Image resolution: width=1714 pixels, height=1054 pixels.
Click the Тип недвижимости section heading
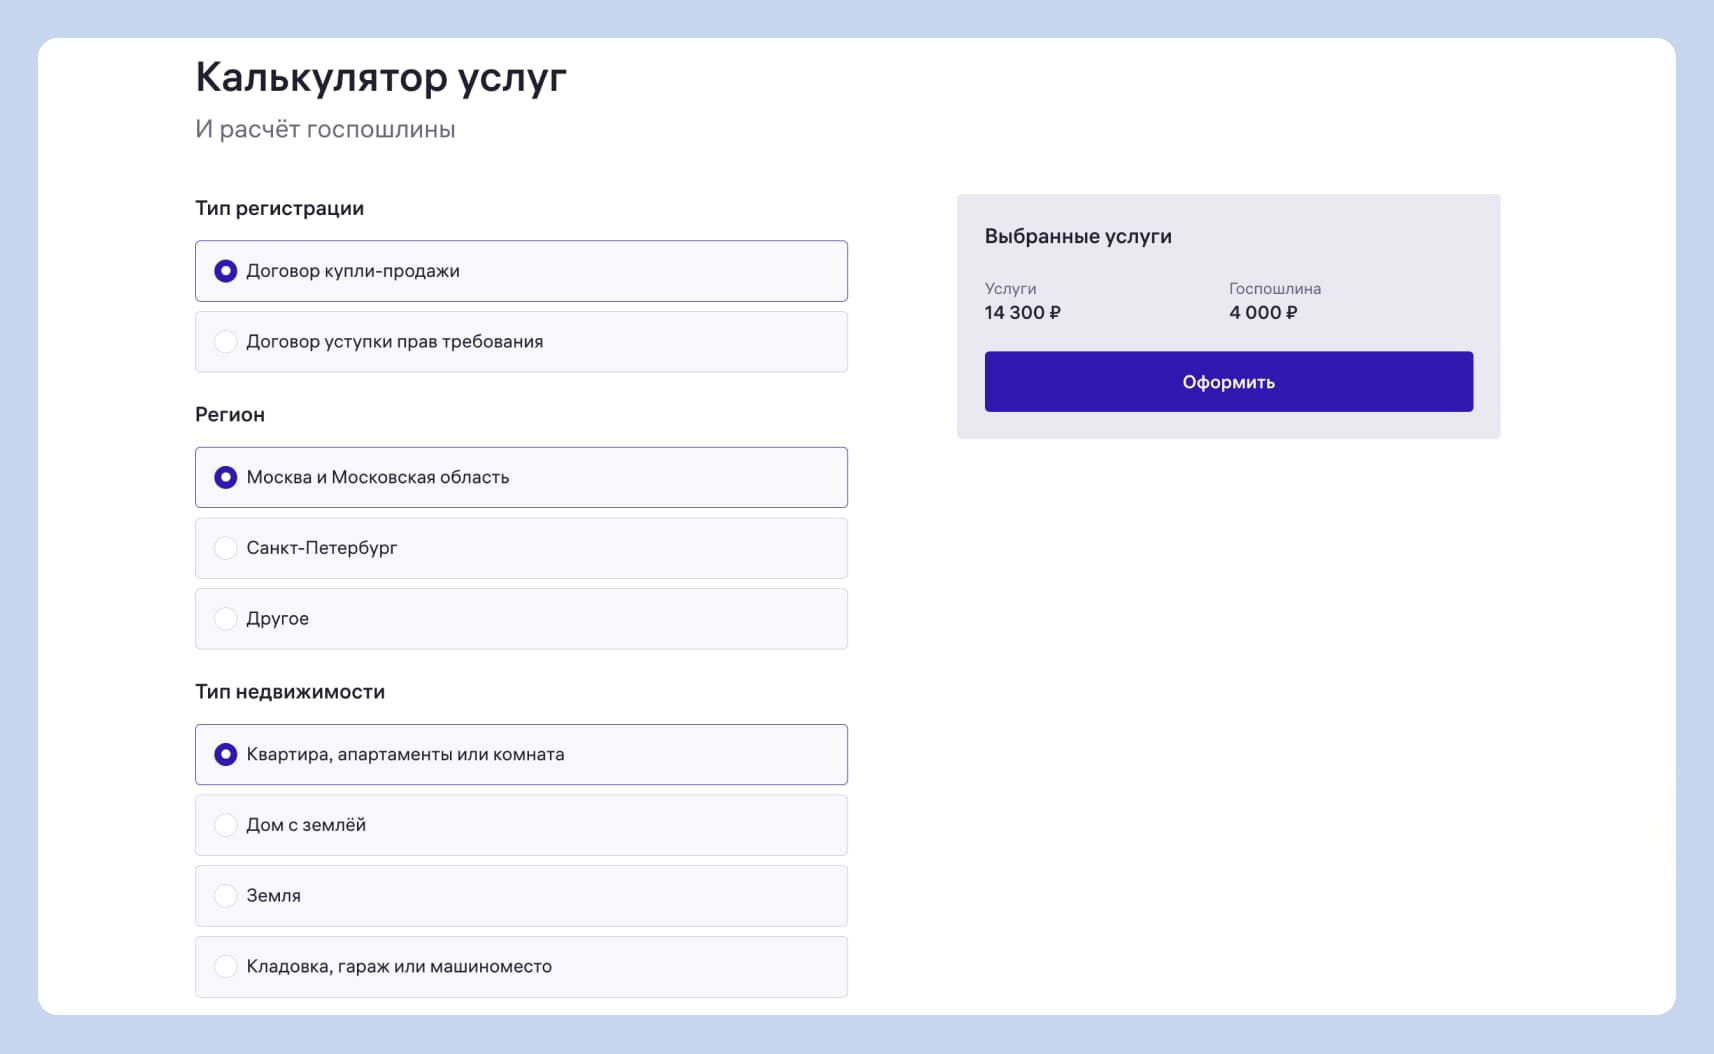pos(290,692)
